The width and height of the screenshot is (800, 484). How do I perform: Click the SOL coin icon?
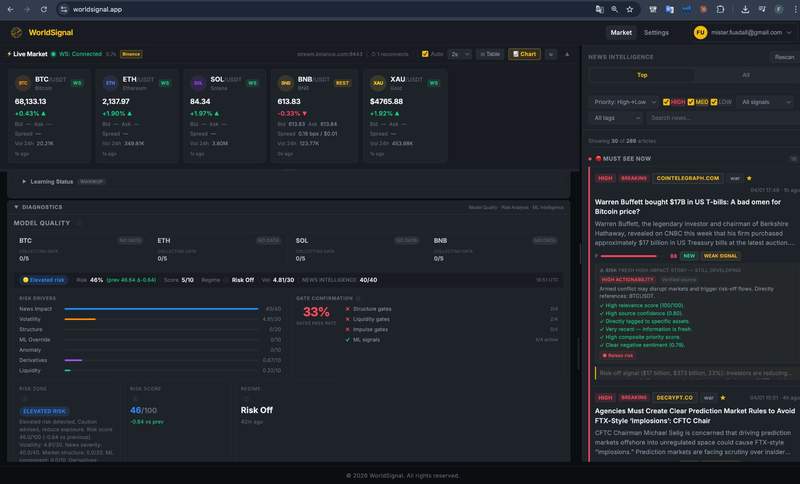pos(198,83)
